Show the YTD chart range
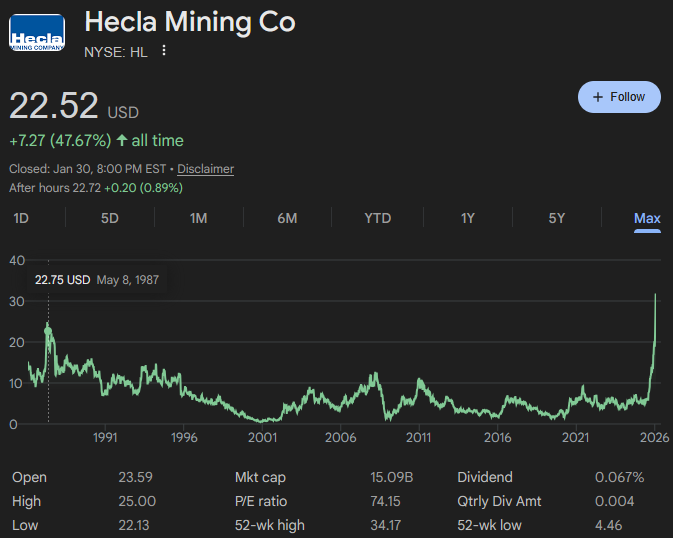The width and height of the screenshot is (673, 538). coord(378,218)
